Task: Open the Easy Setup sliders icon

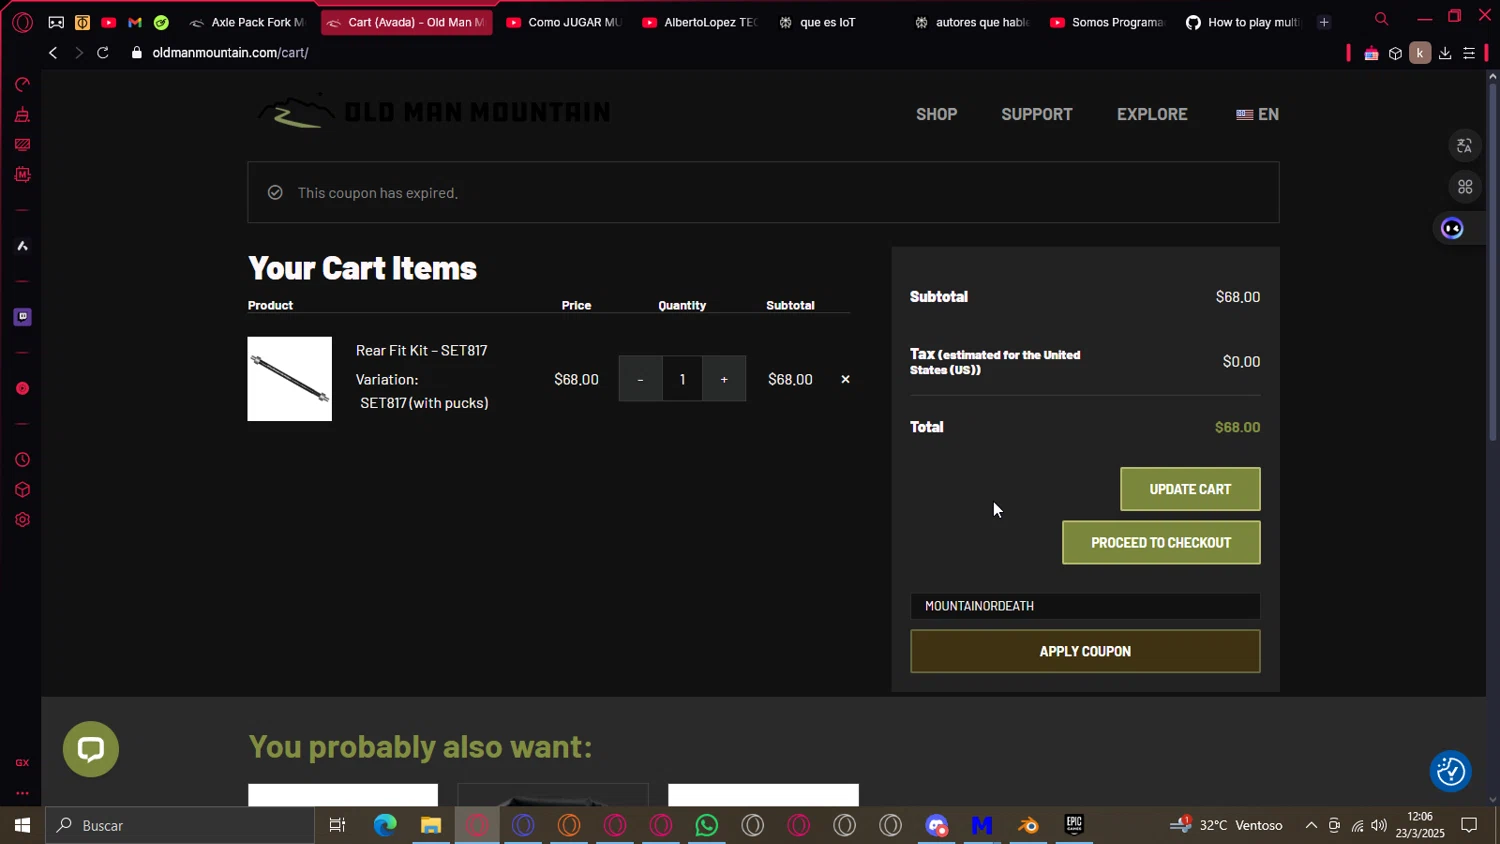Action: click(1469, 53)
